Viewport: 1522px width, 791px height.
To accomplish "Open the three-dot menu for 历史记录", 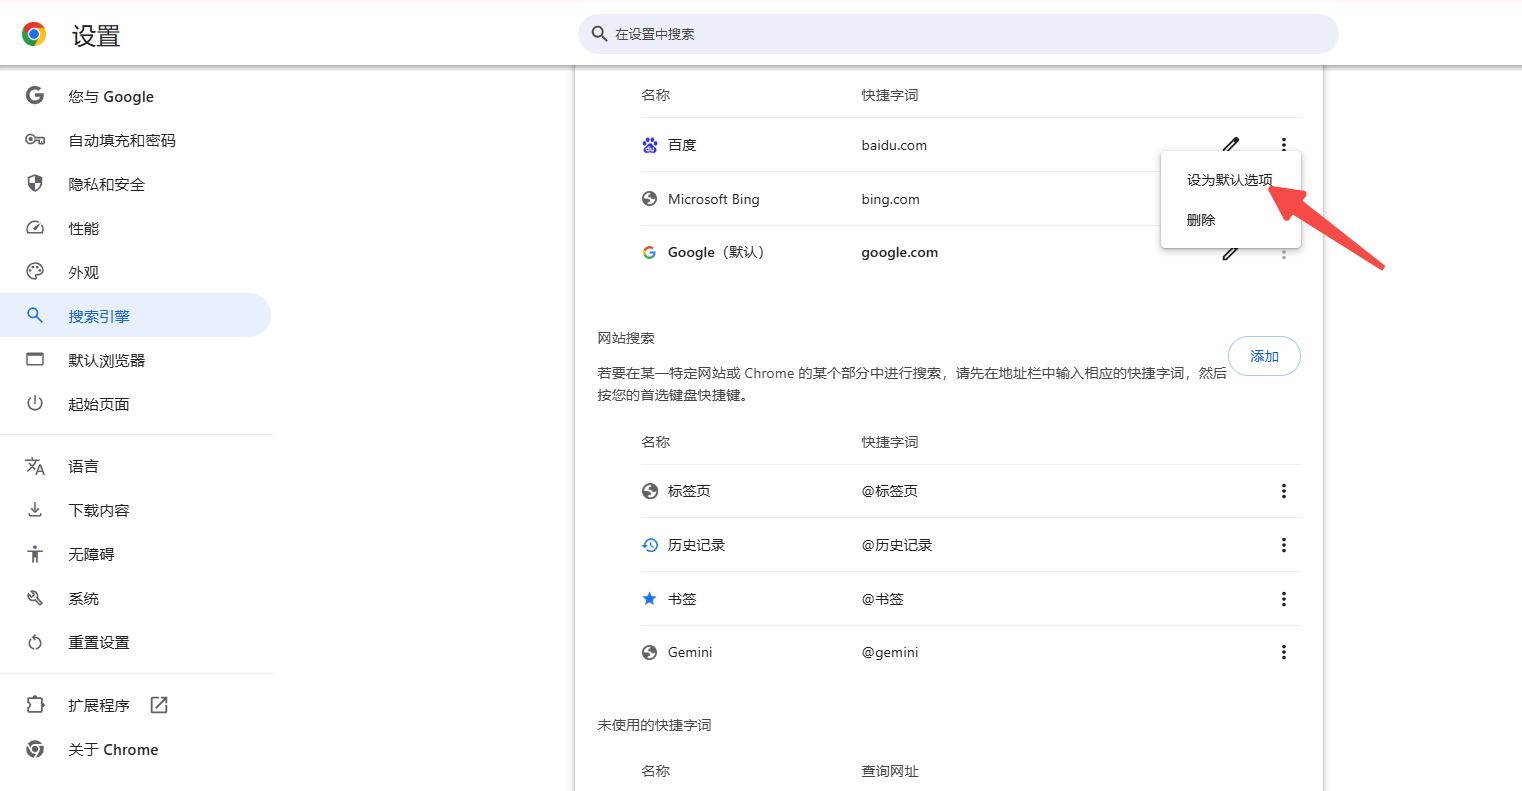I will pyautogui.click(x=1284, y=545).
